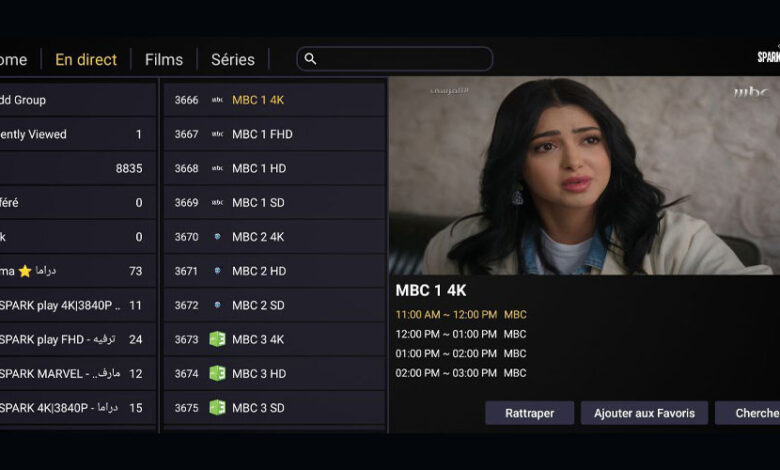Click the MBC logo beside MBC 1 FHD

[217, 134]
